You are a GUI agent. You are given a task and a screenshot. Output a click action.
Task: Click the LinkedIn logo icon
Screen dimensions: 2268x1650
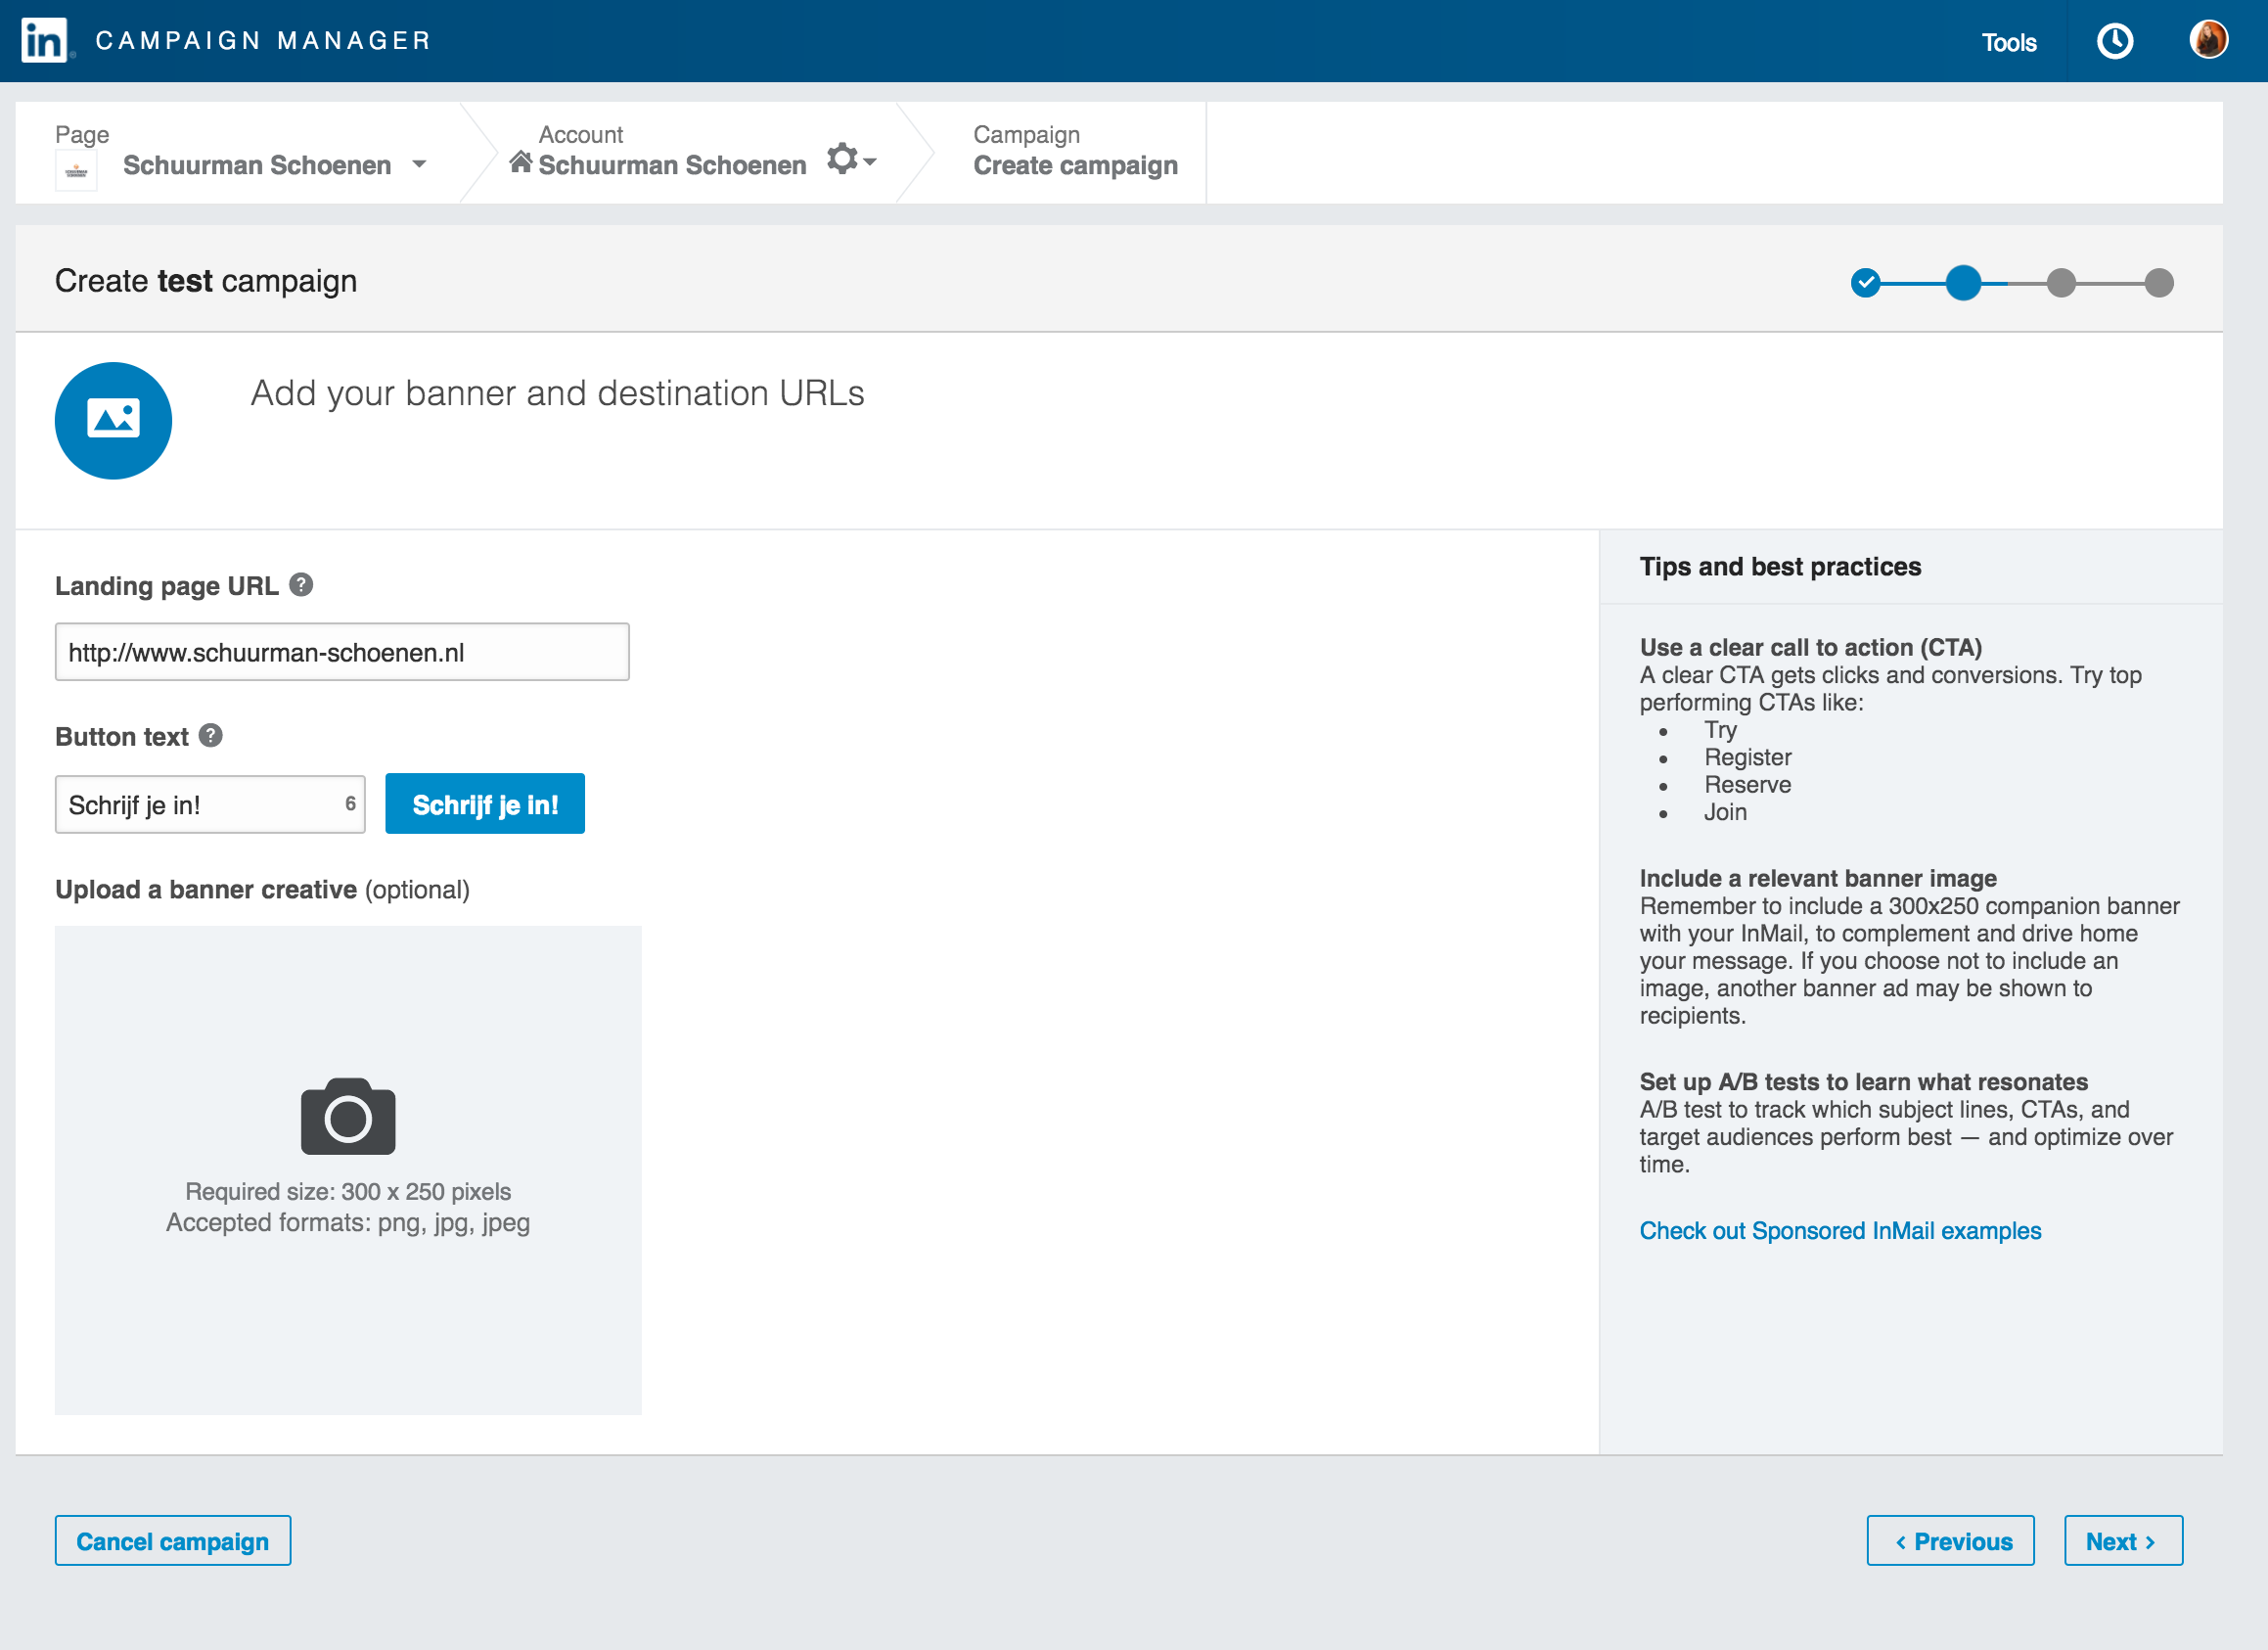coord(44,41)
